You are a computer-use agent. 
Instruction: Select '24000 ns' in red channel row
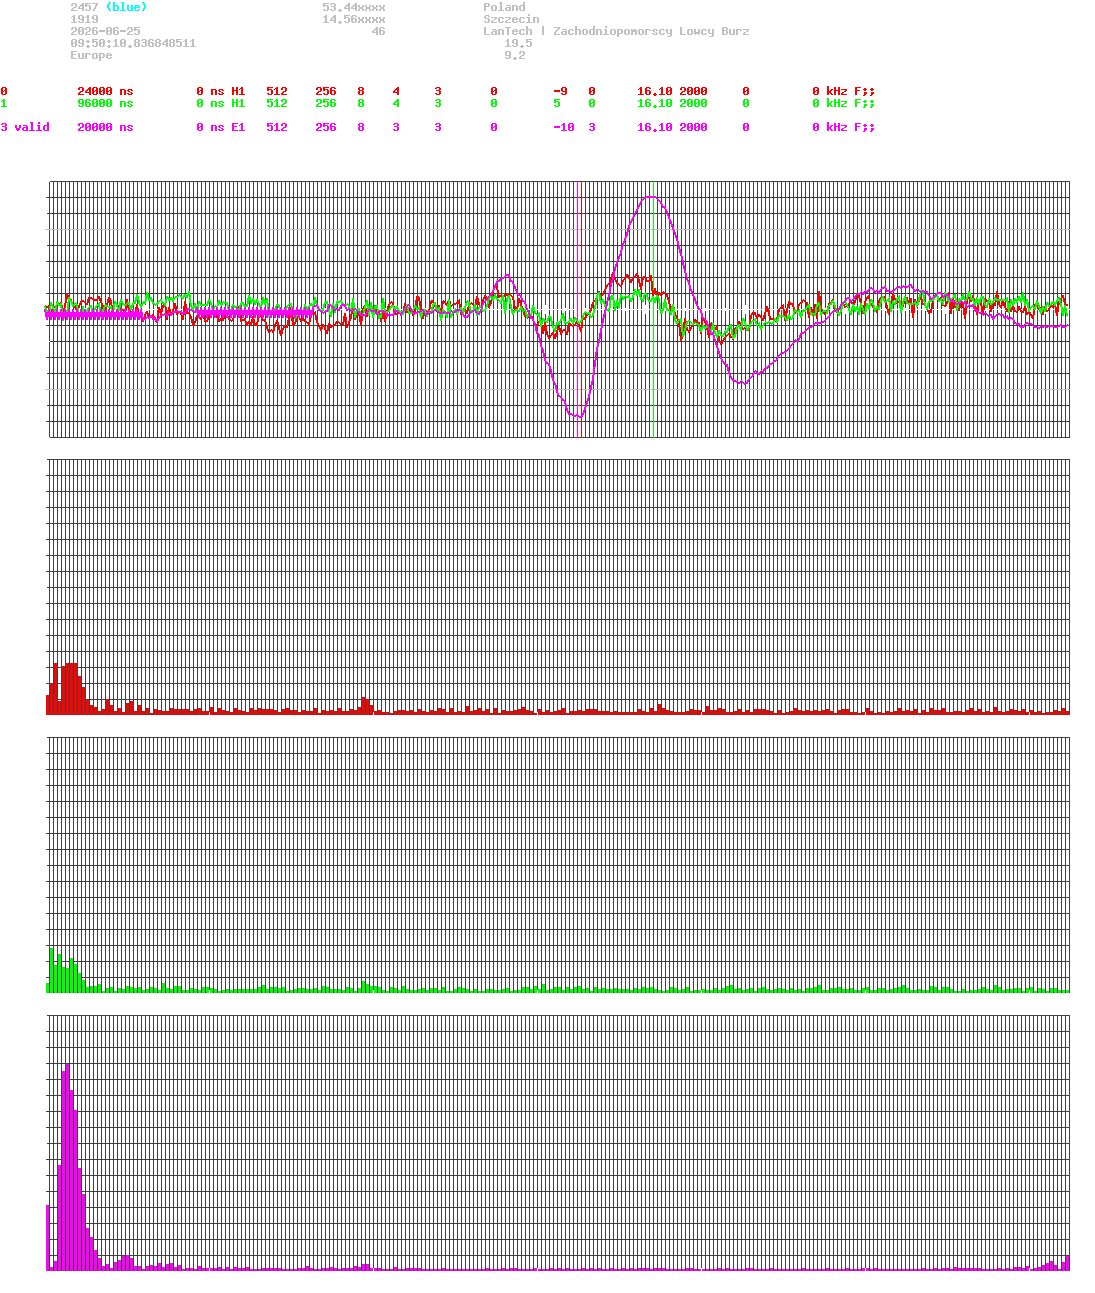(105, 91)
